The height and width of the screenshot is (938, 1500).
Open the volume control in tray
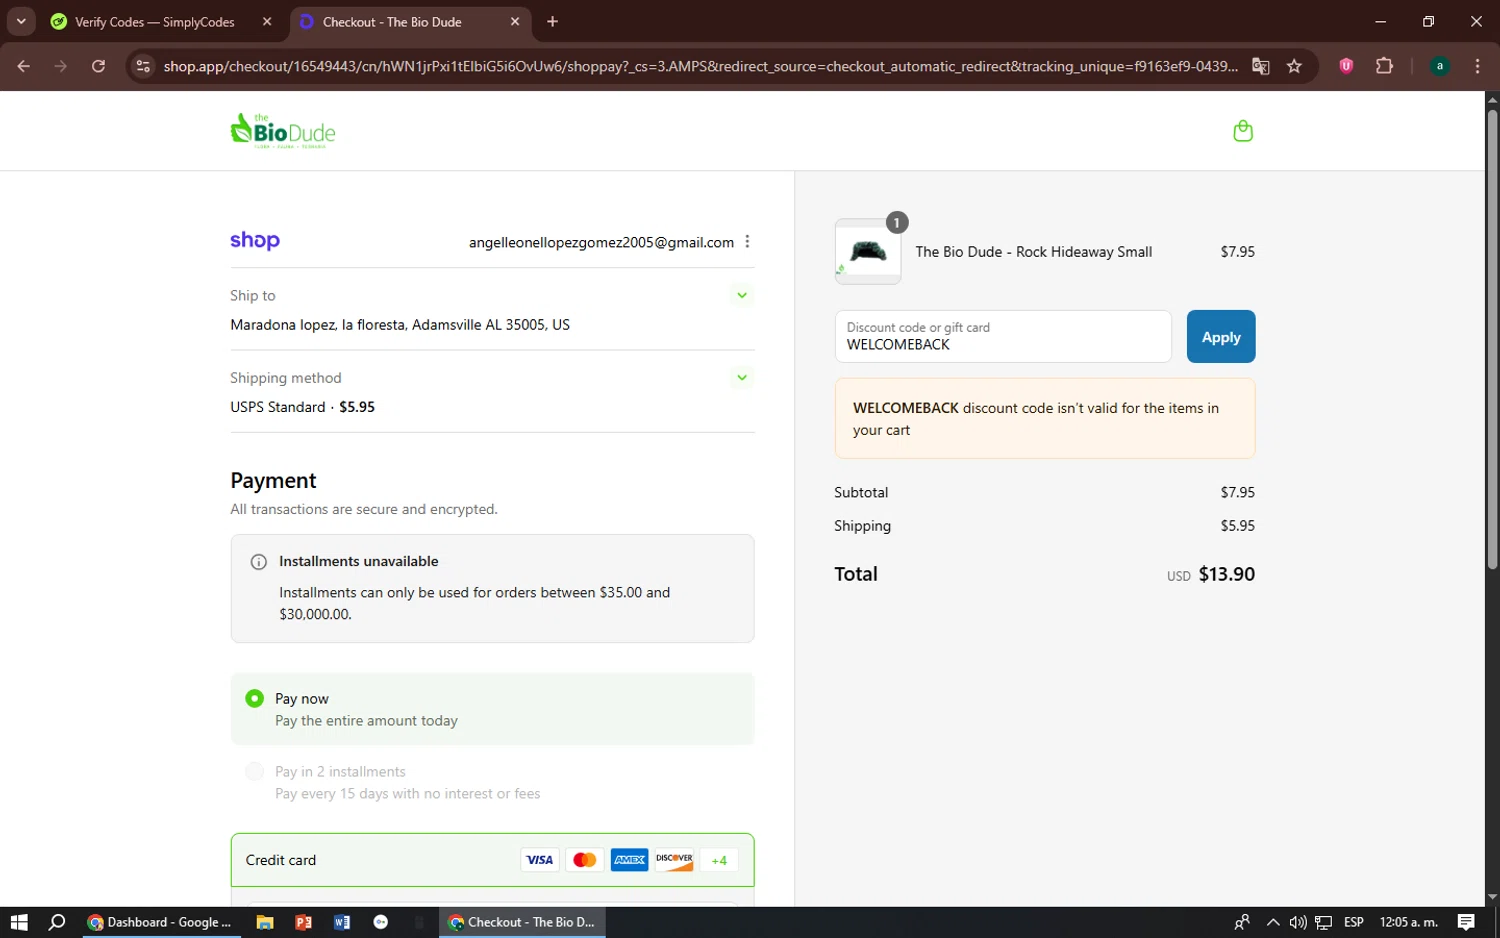click(x=1298, y=922)
